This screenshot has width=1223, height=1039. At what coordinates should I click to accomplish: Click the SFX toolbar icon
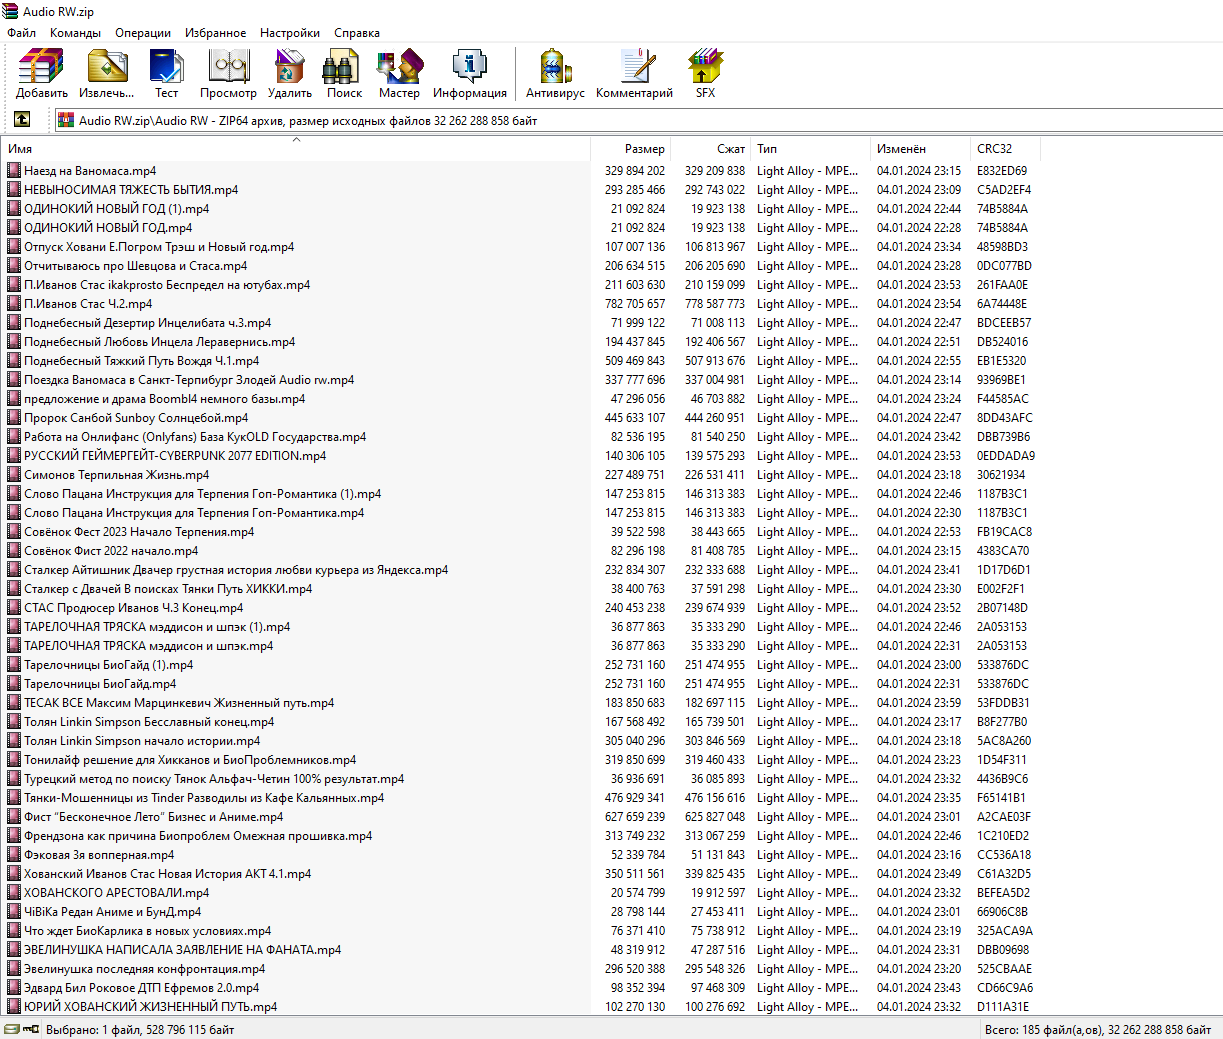coord(705,73)
